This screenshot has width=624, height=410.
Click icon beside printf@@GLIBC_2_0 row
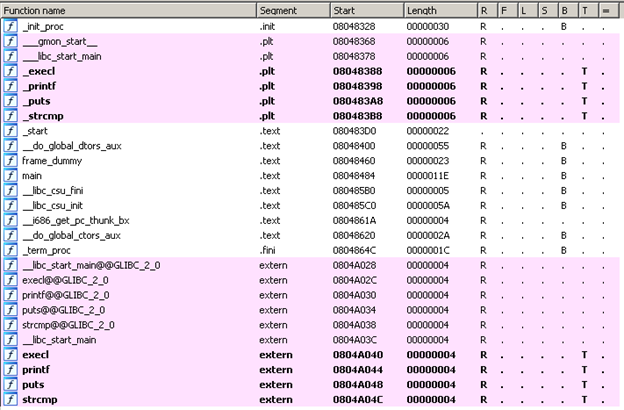pyautogui.click(x=10, y=295)
